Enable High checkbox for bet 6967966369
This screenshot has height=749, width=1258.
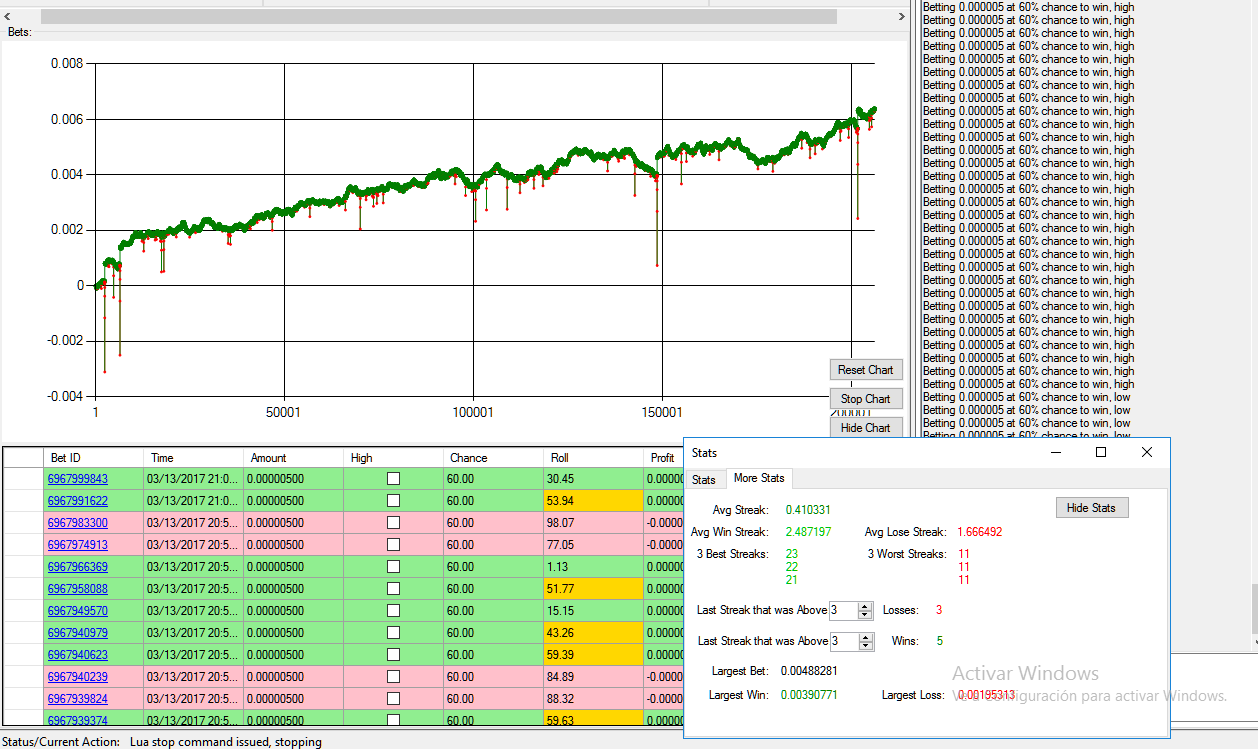pyautogui.click(x=393, y=567)
